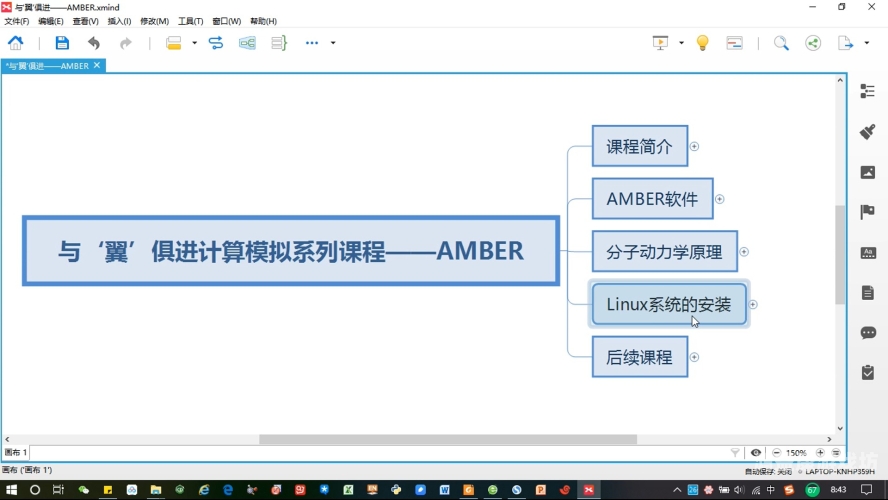Expand the 后续课程 topic

[694, 357]
